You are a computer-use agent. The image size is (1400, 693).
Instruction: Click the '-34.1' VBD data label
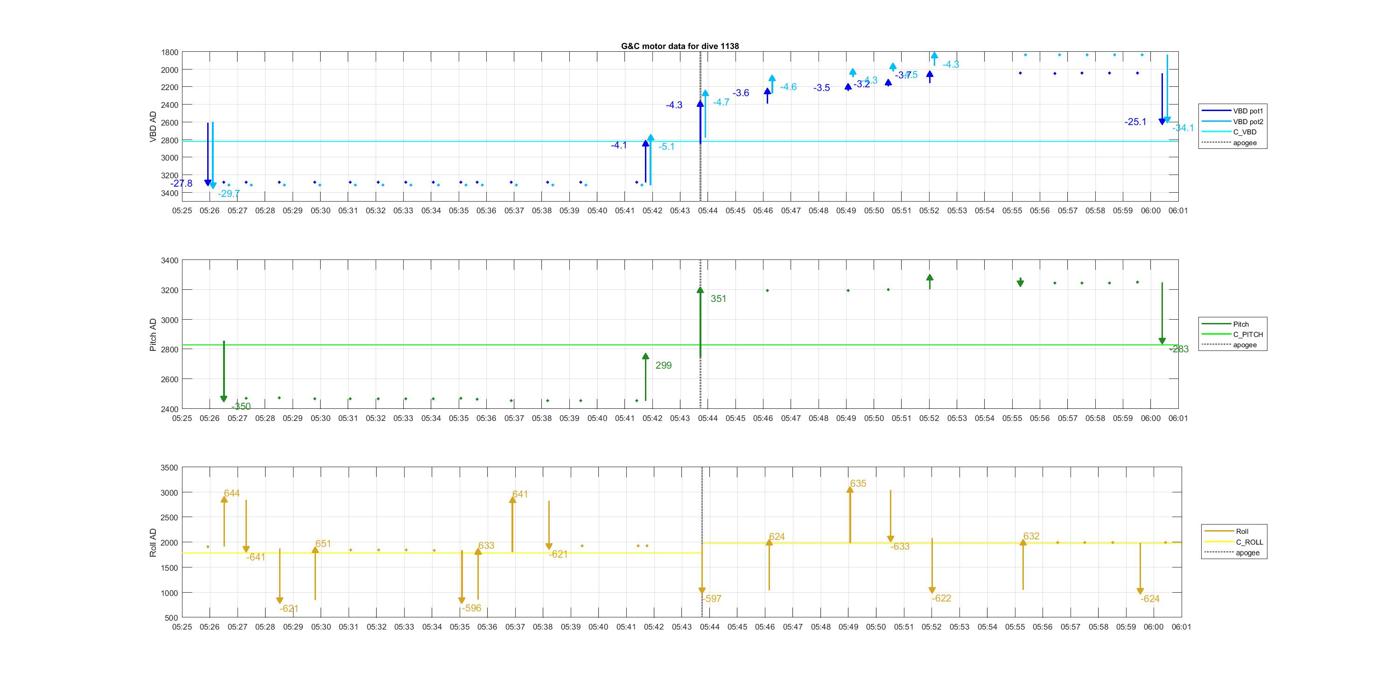click(1183, 128)
